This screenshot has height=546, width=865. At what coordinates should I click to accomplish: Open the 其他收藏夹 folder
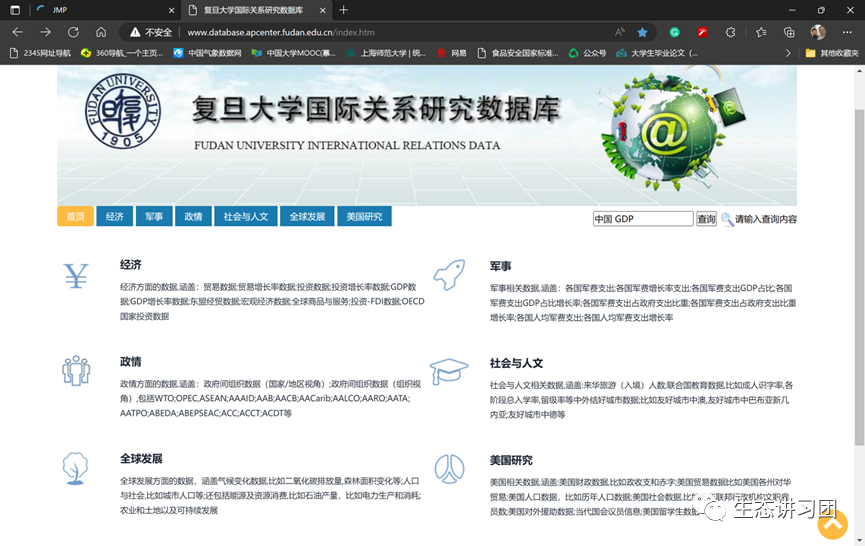[x=832, y=53]
